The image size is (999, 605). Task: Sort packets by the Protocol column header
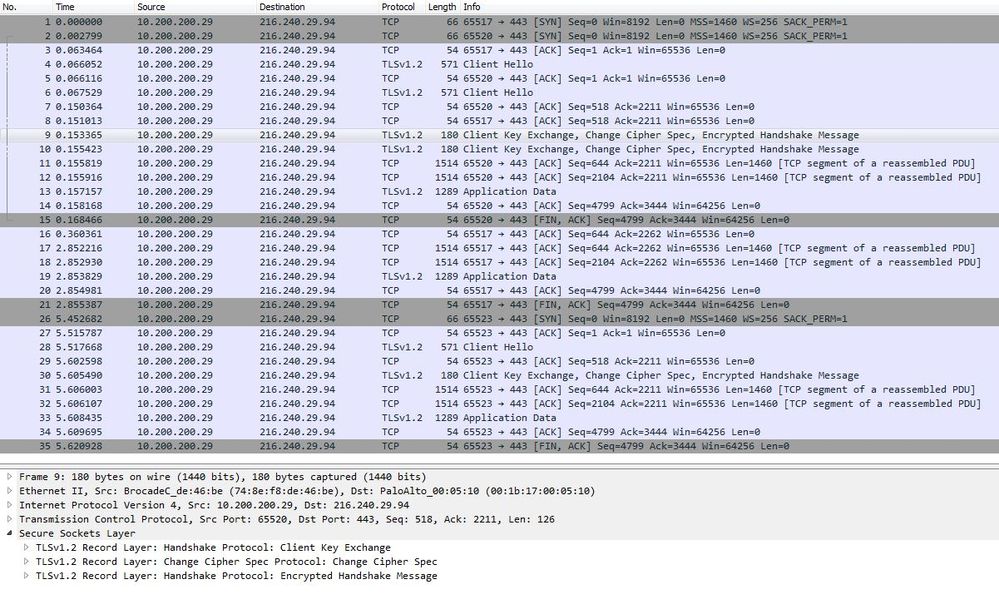click(x=398, y=7)
